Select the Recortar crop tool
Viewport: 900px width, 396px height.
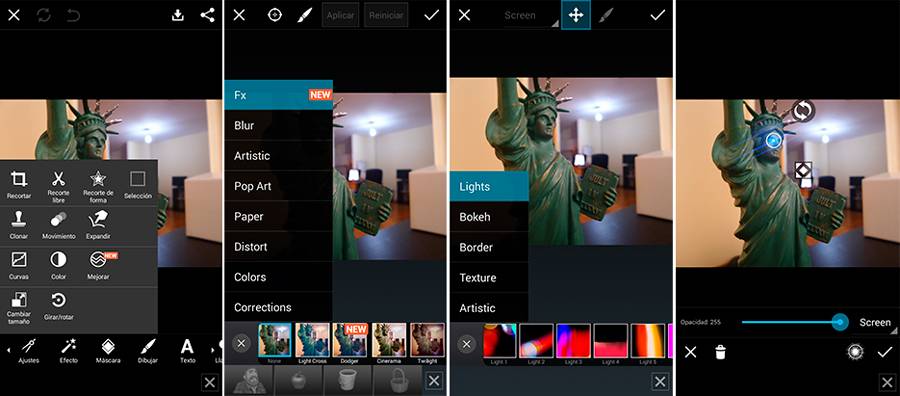(19, 184)
